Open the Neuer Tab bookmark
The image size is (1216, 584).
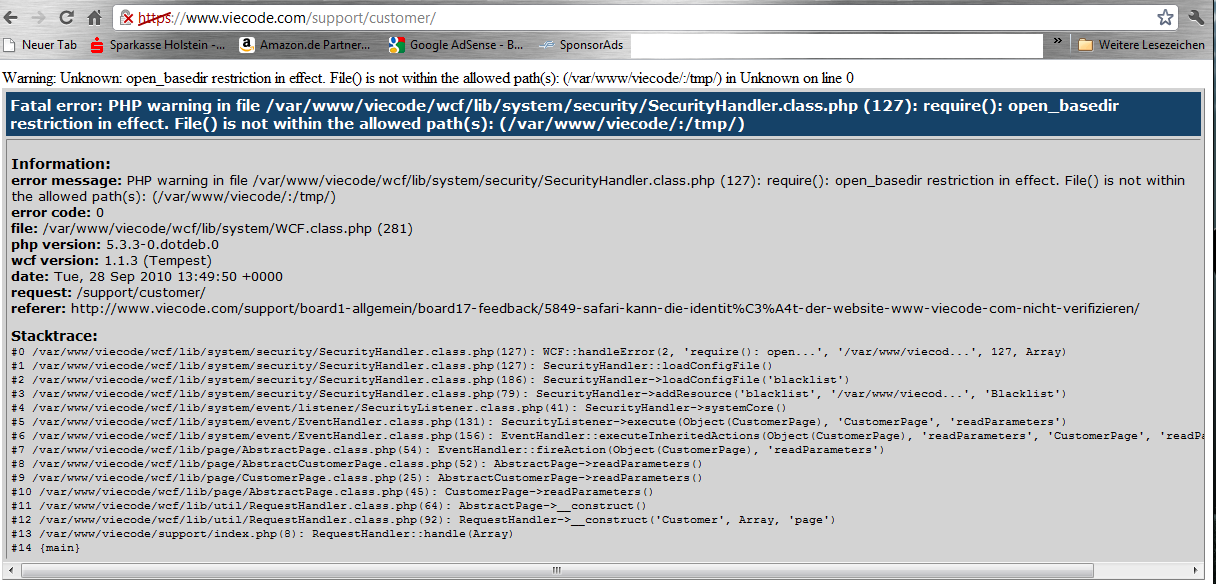coord(40,45)
